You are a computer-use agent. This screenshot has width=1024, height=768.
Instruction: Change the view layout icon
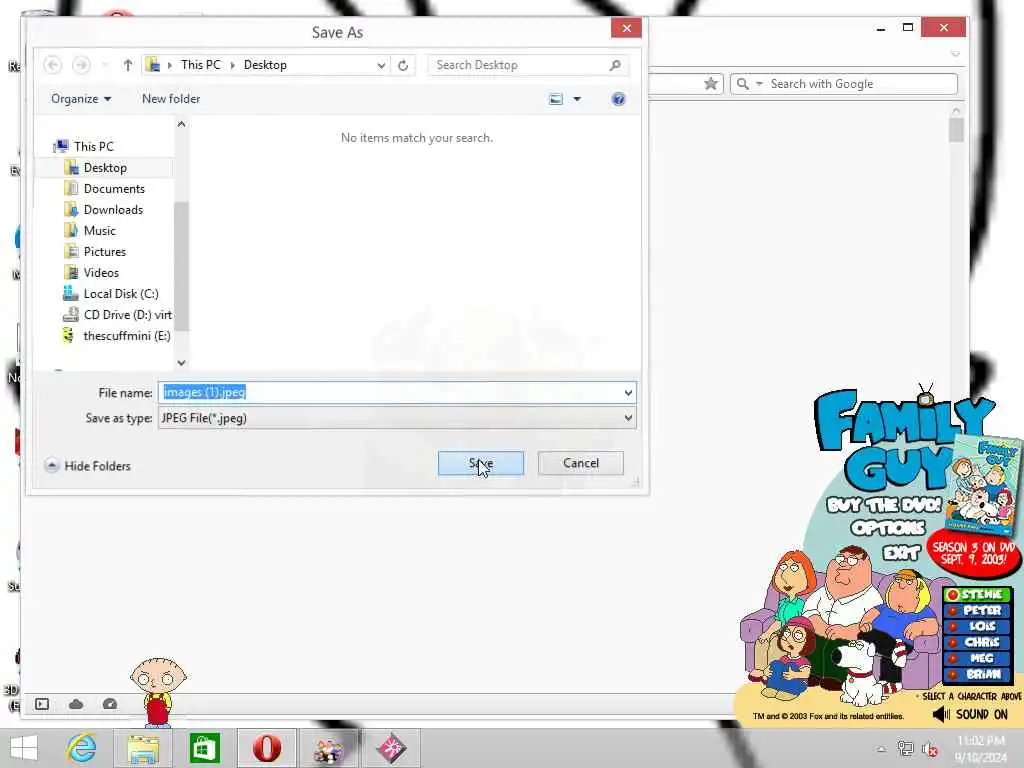coord(556,99)
